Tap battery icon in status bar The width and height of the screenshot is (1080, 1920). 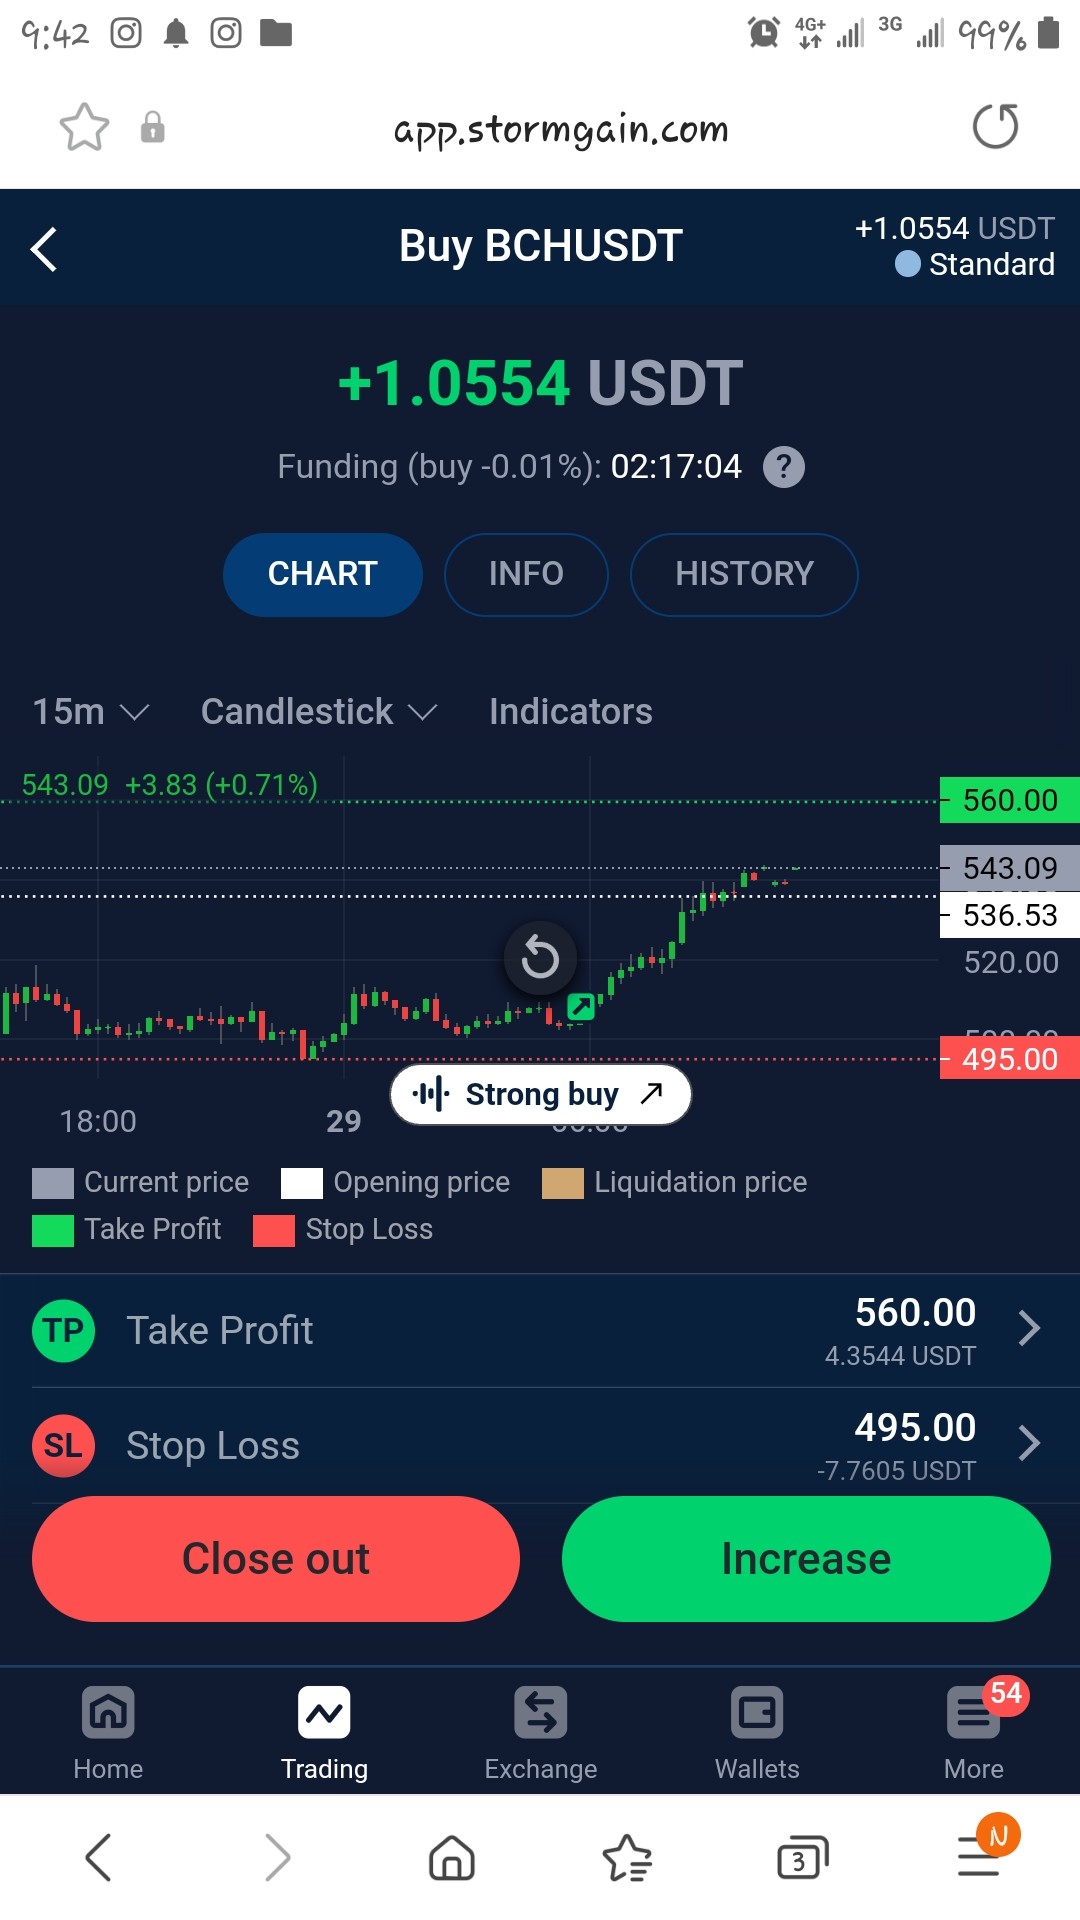(1048, 32)
